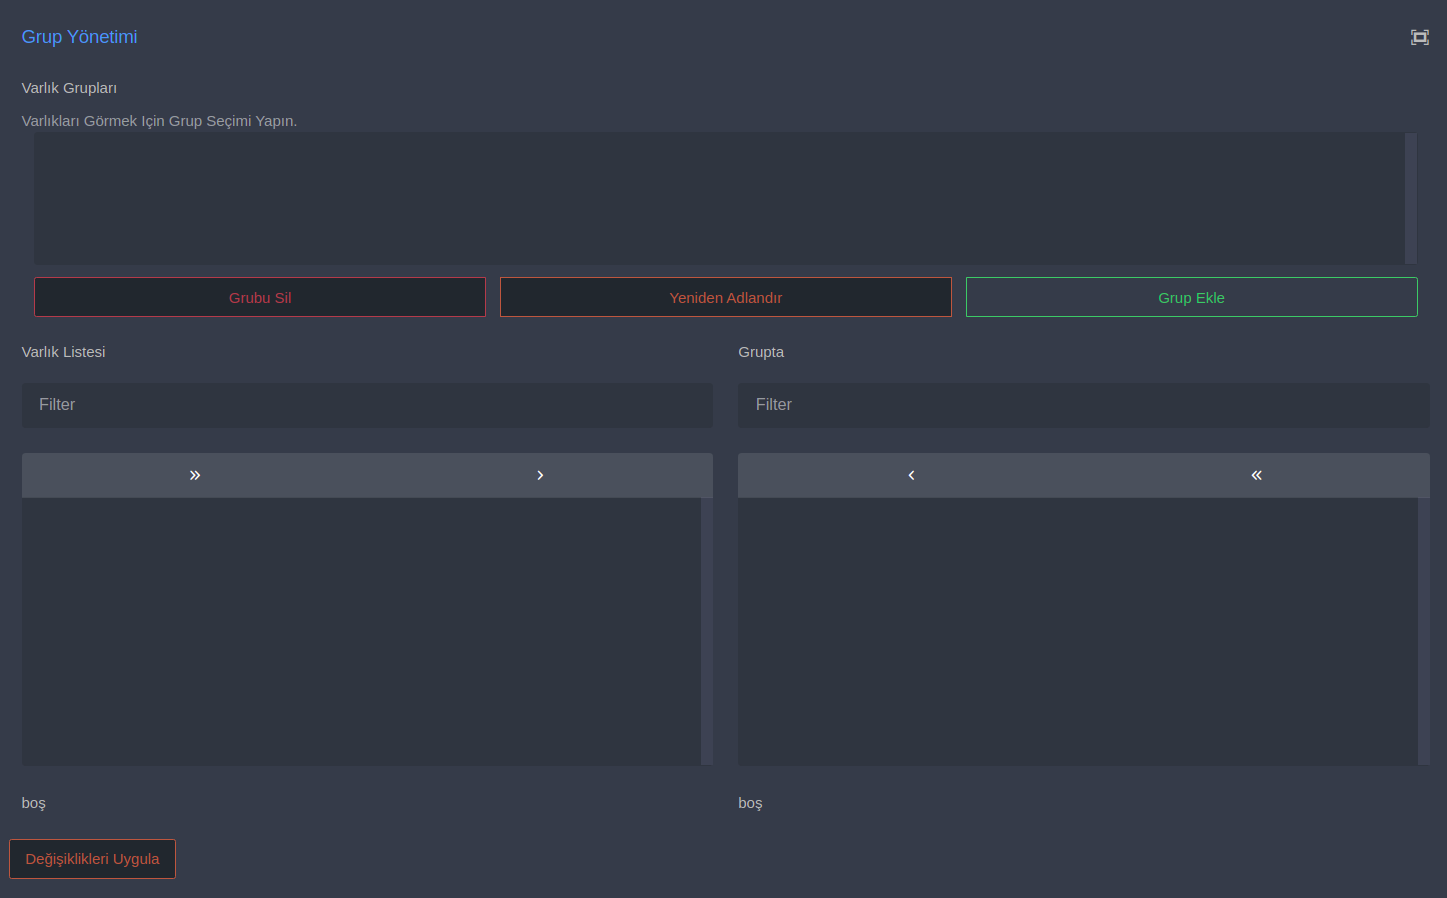Click the fullscreen expand icon
Image resolution: width=1447 pixels, height=898 pixels.
point(1419,37)
